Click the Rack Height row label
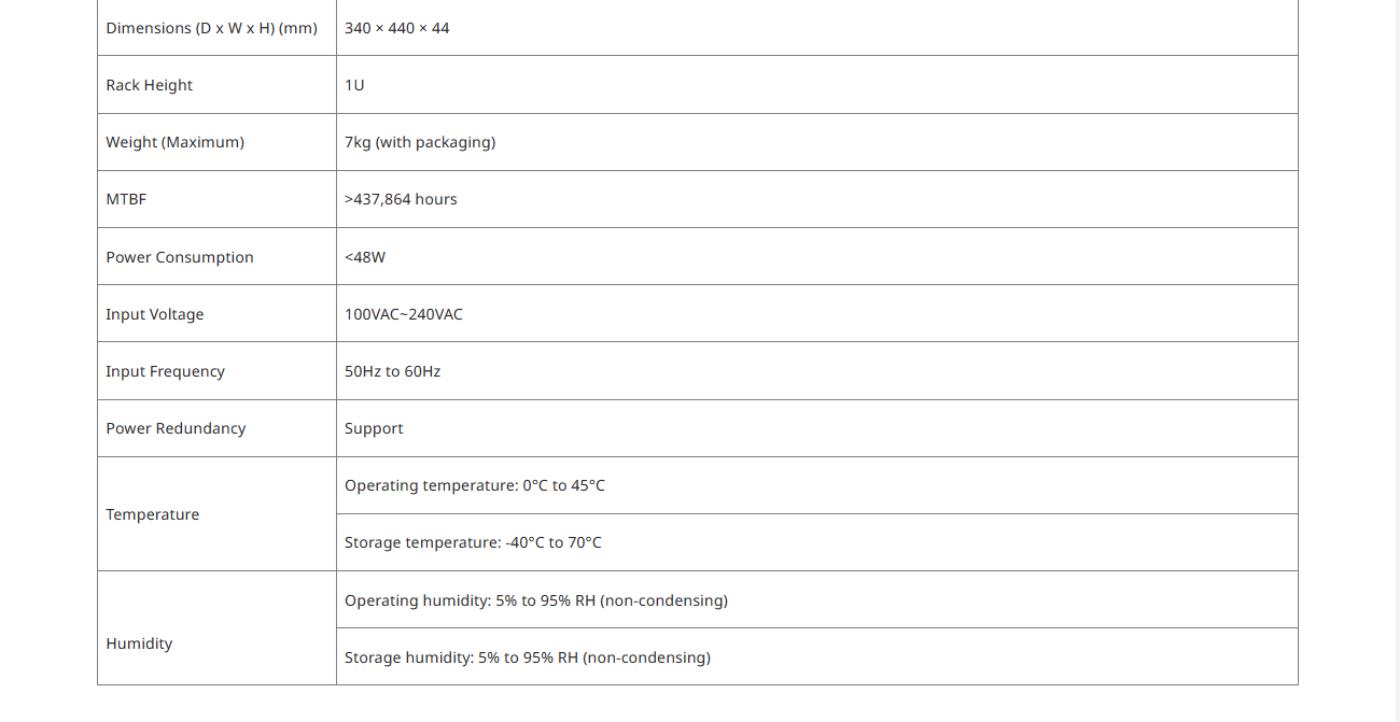 pyautogui.click(x=149, y=85)
